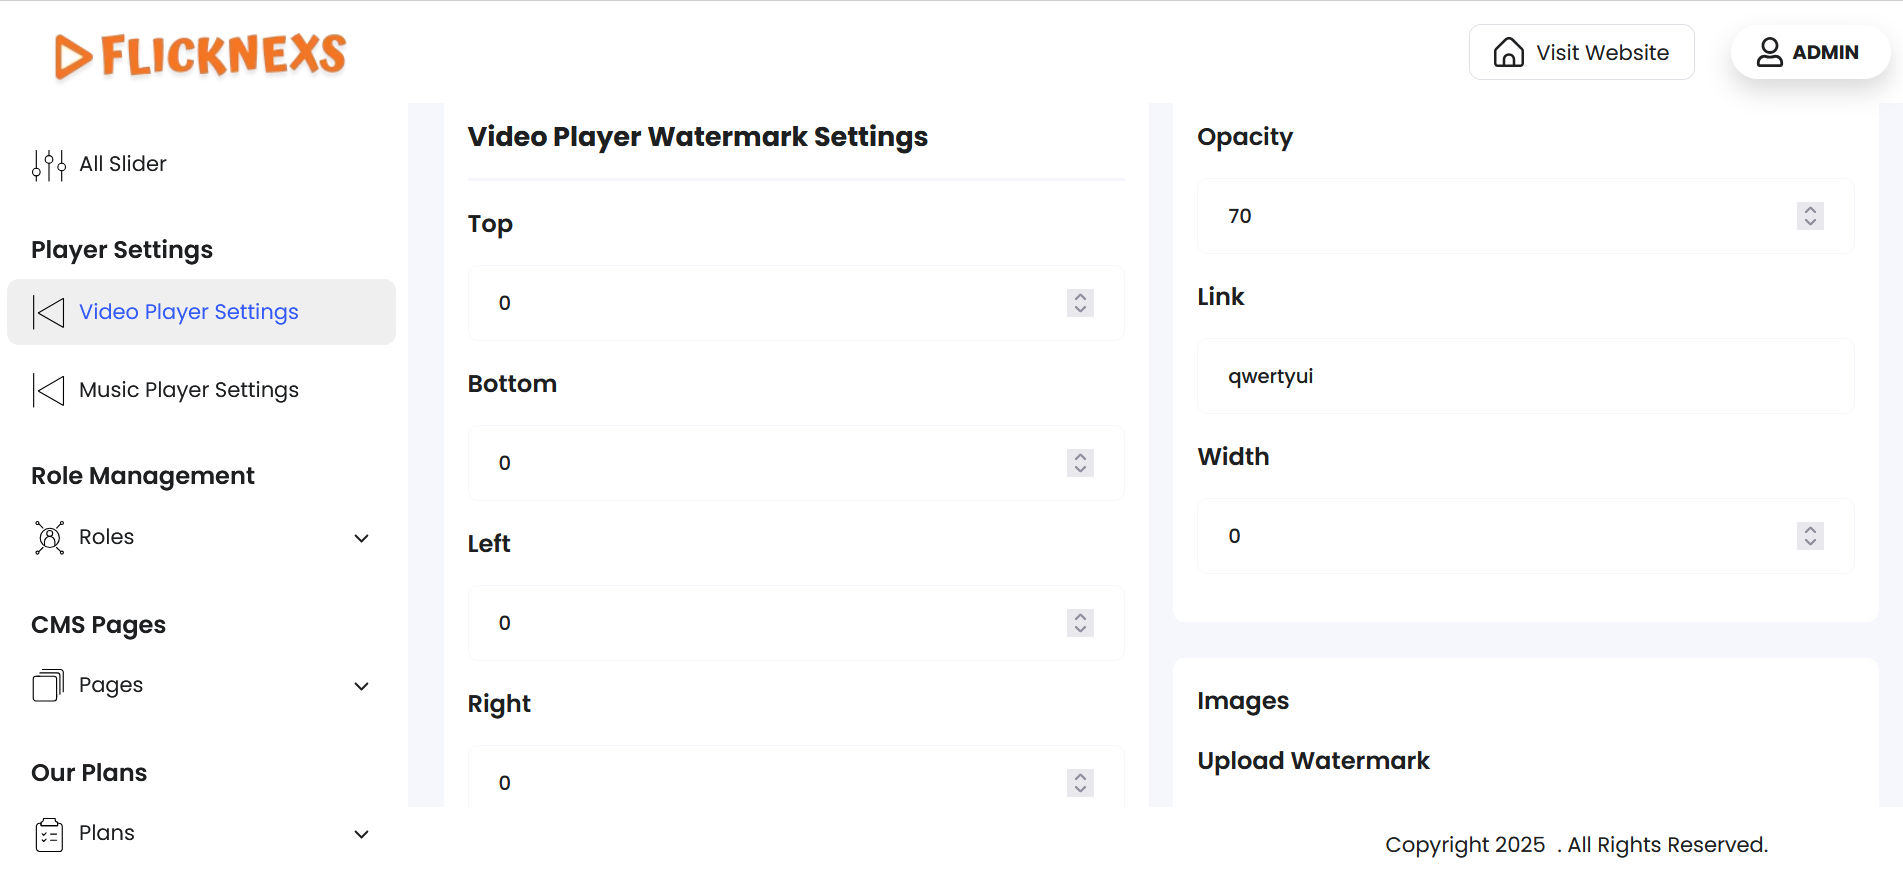Click the Roles icon in sidebar

coord(49,538)
